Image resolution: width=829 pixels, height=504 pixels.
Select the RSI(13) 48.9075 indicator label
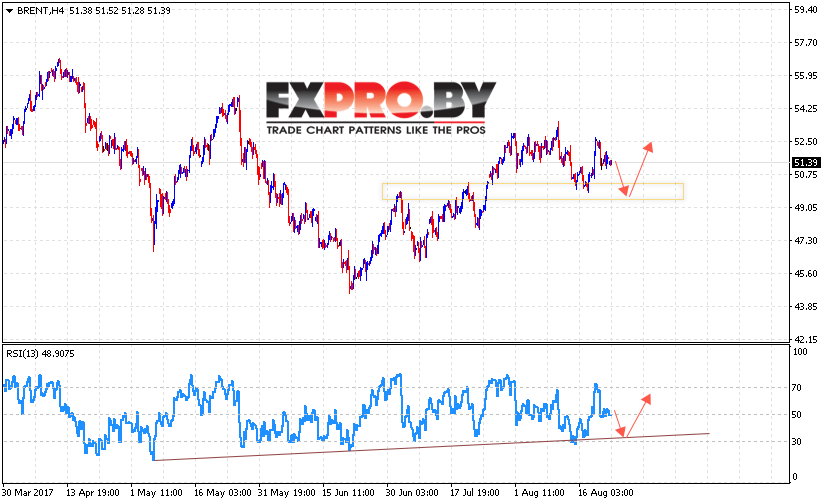[40, 354]
